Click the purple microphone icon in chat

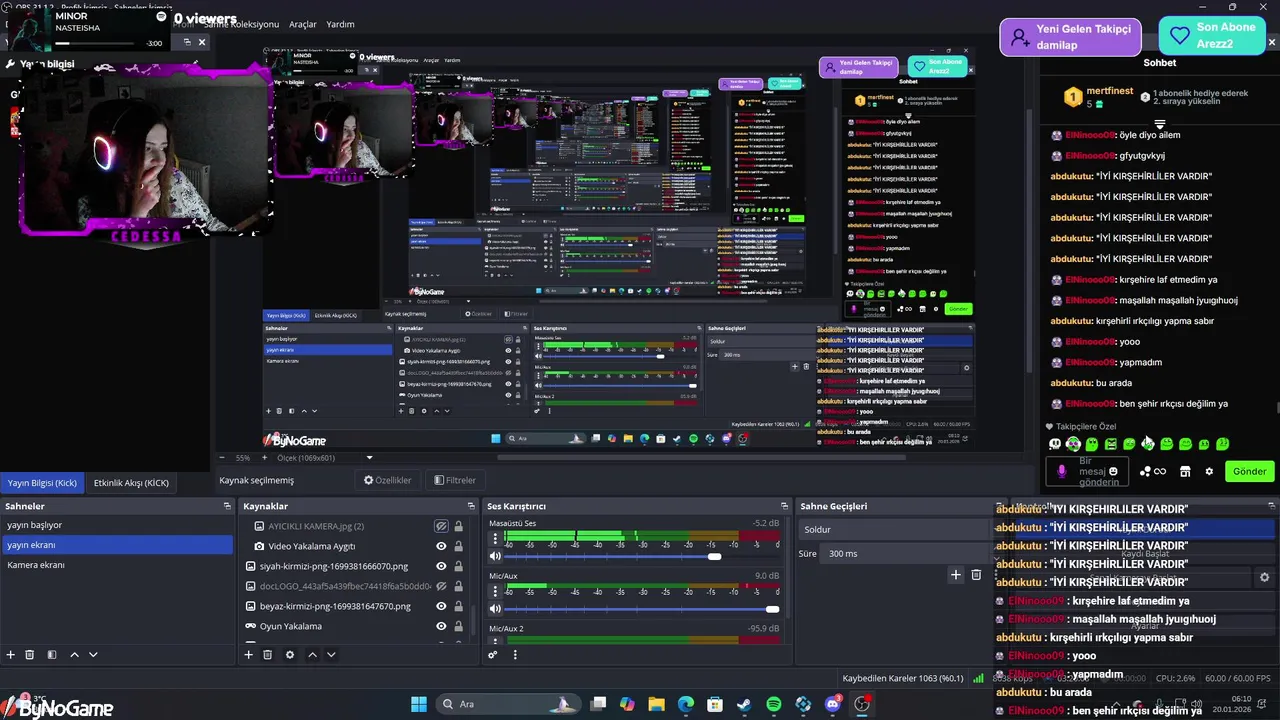[1061, 471]
